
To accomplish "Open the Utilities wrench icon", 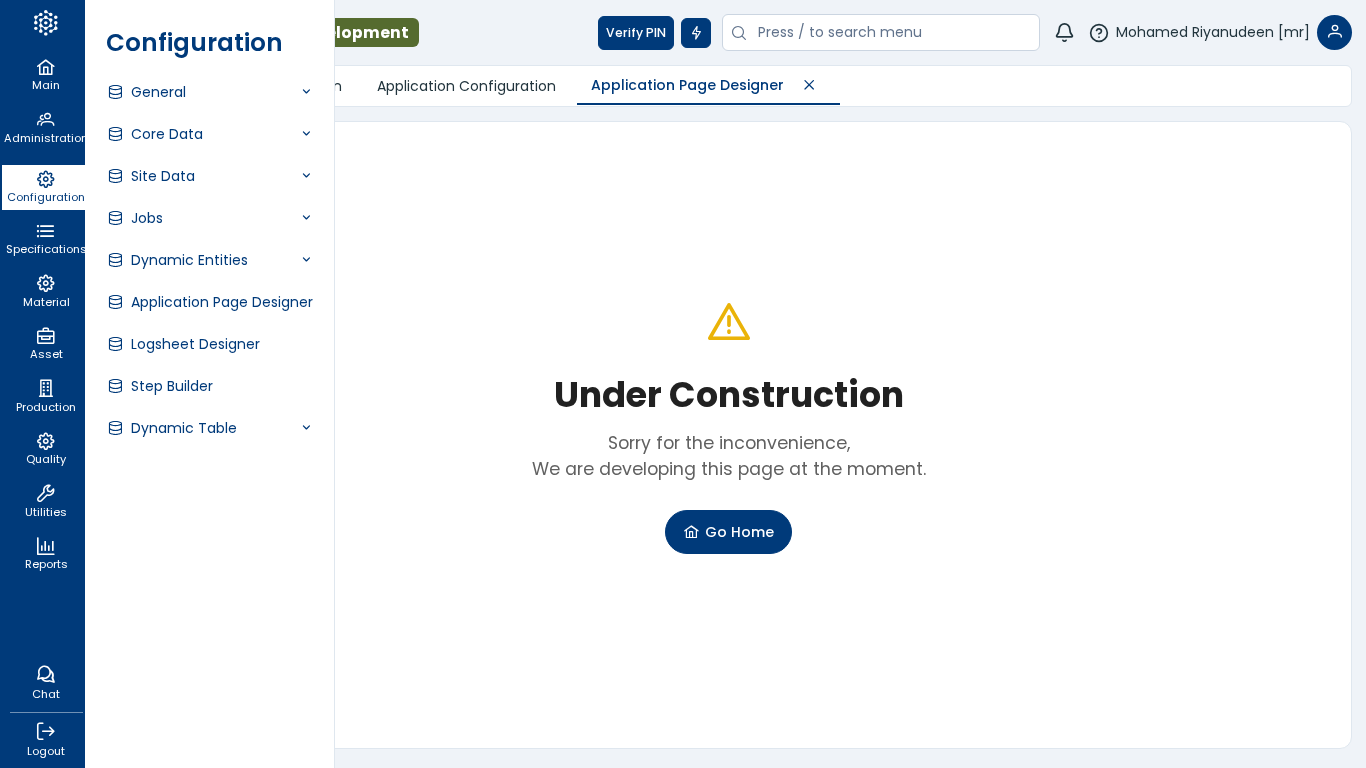I will (x=45, y=500).
